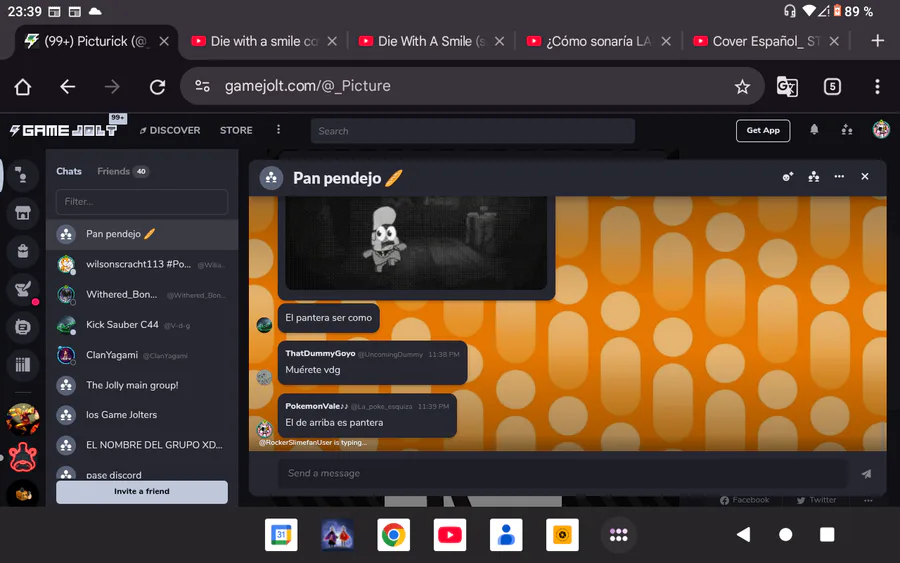Open the Pan pendejo chat in list
Image resolution: width=900 pixels, height=563 pixels.
tap(142, 234)
